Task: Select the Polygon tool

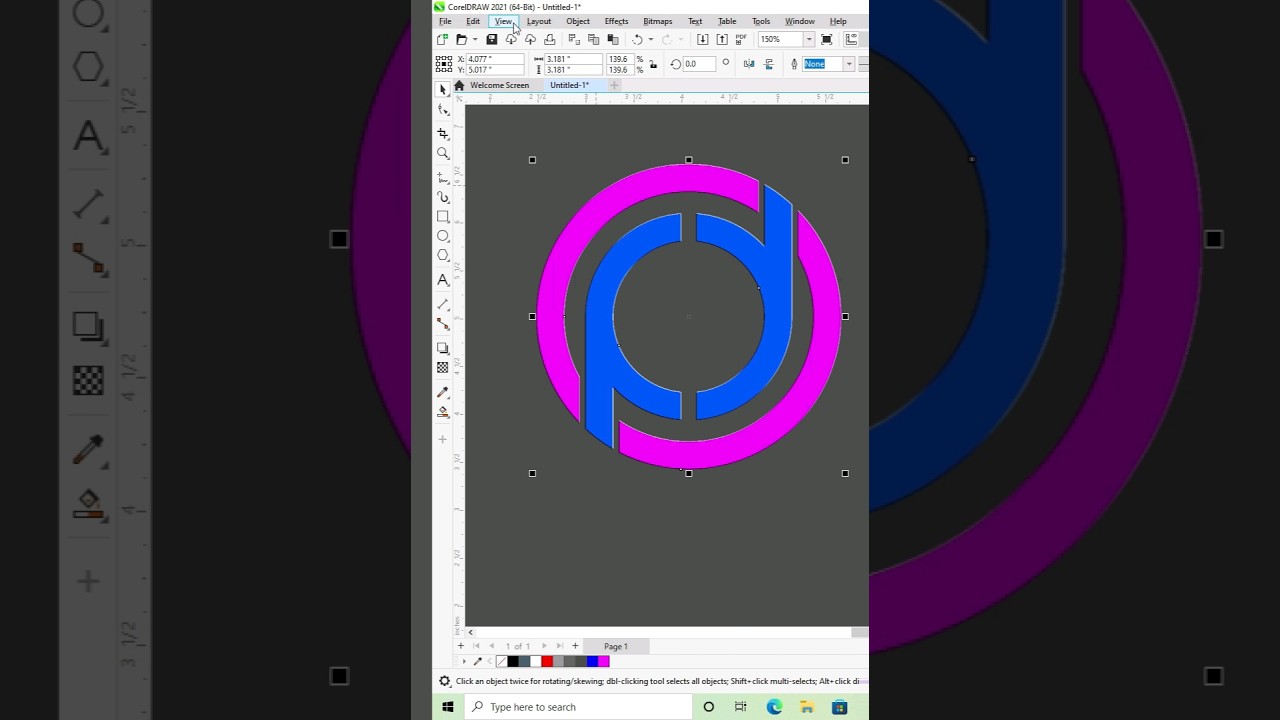Action: 443,255
